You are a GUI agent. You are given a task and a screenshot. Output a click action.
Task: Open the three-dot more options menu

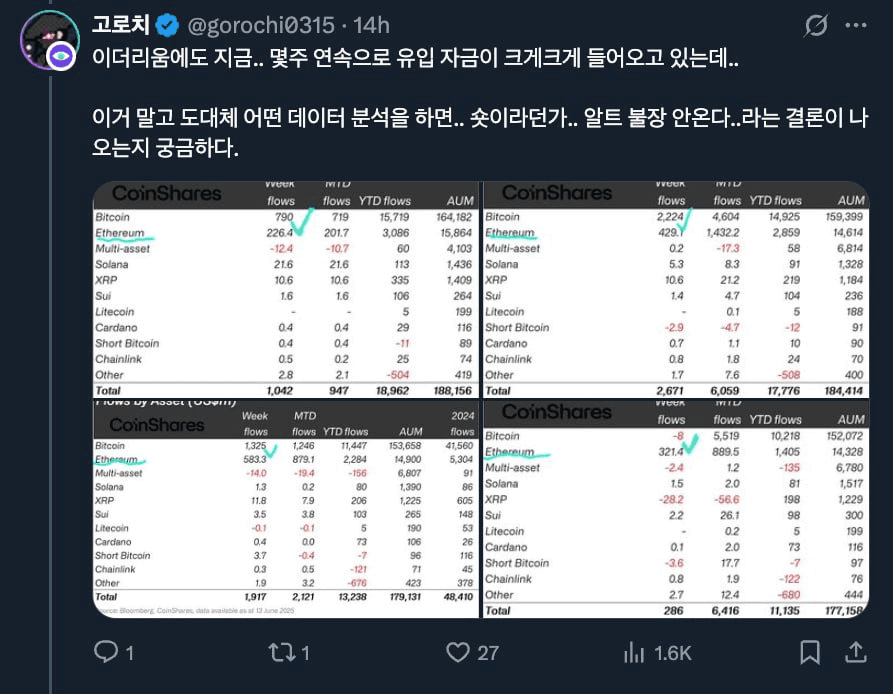[x=856, y=25]
